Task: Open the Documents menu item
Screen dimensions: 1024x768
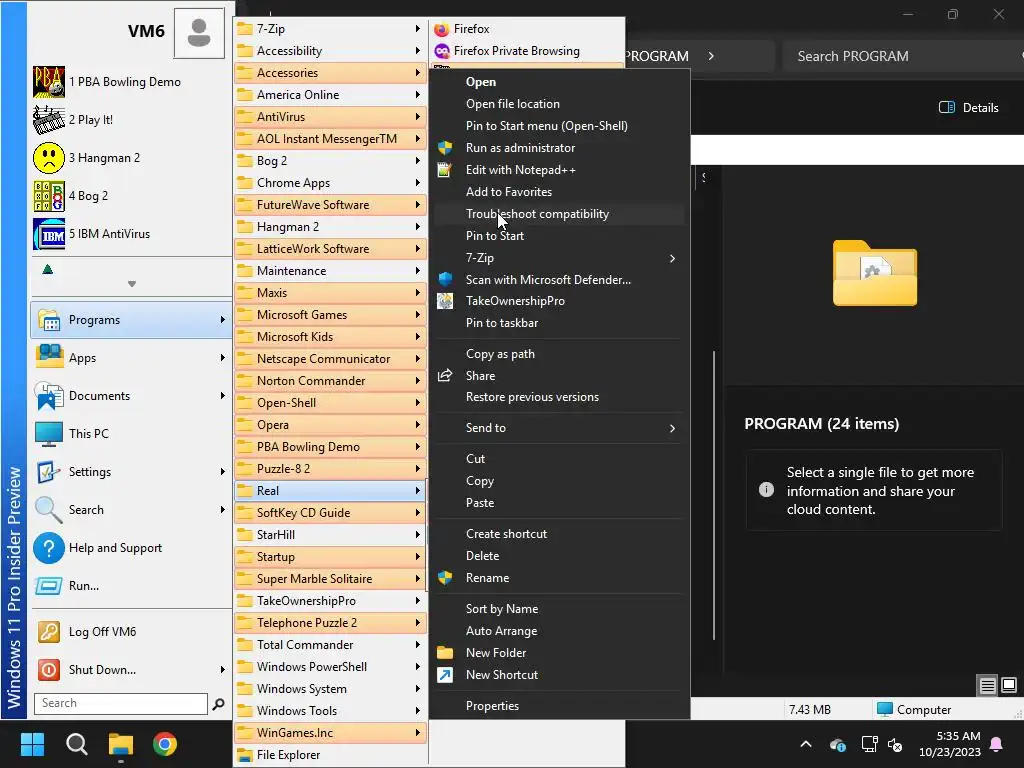Action: [131, 396]
